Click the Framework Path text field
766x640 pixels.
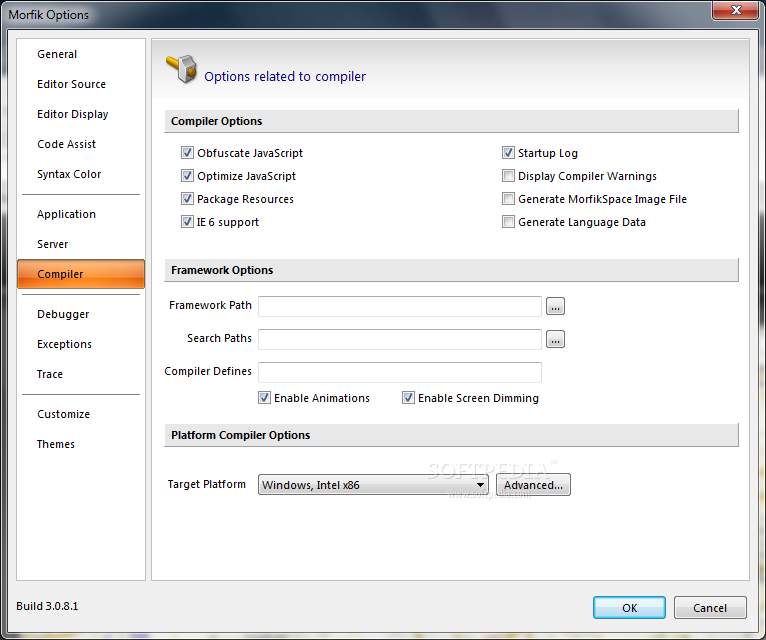400,306
